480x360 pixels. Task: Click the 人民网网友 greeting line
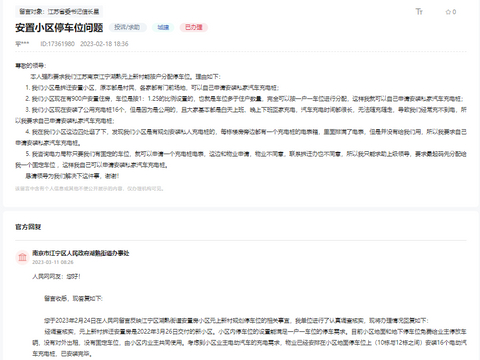pyautogui.click(x=56, y=276)
